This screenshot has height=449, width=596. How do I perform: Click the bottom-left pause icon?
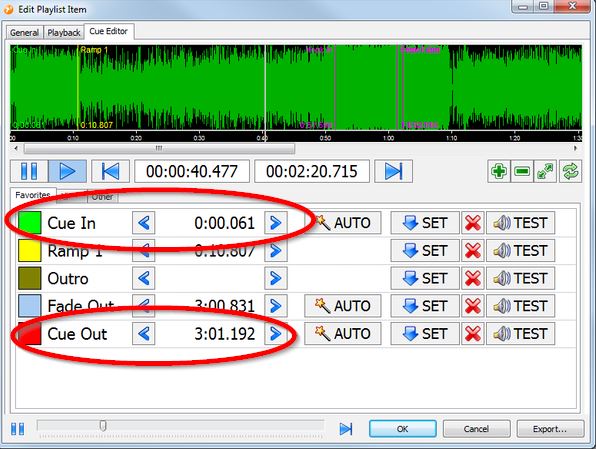click(x=17, y=429)
